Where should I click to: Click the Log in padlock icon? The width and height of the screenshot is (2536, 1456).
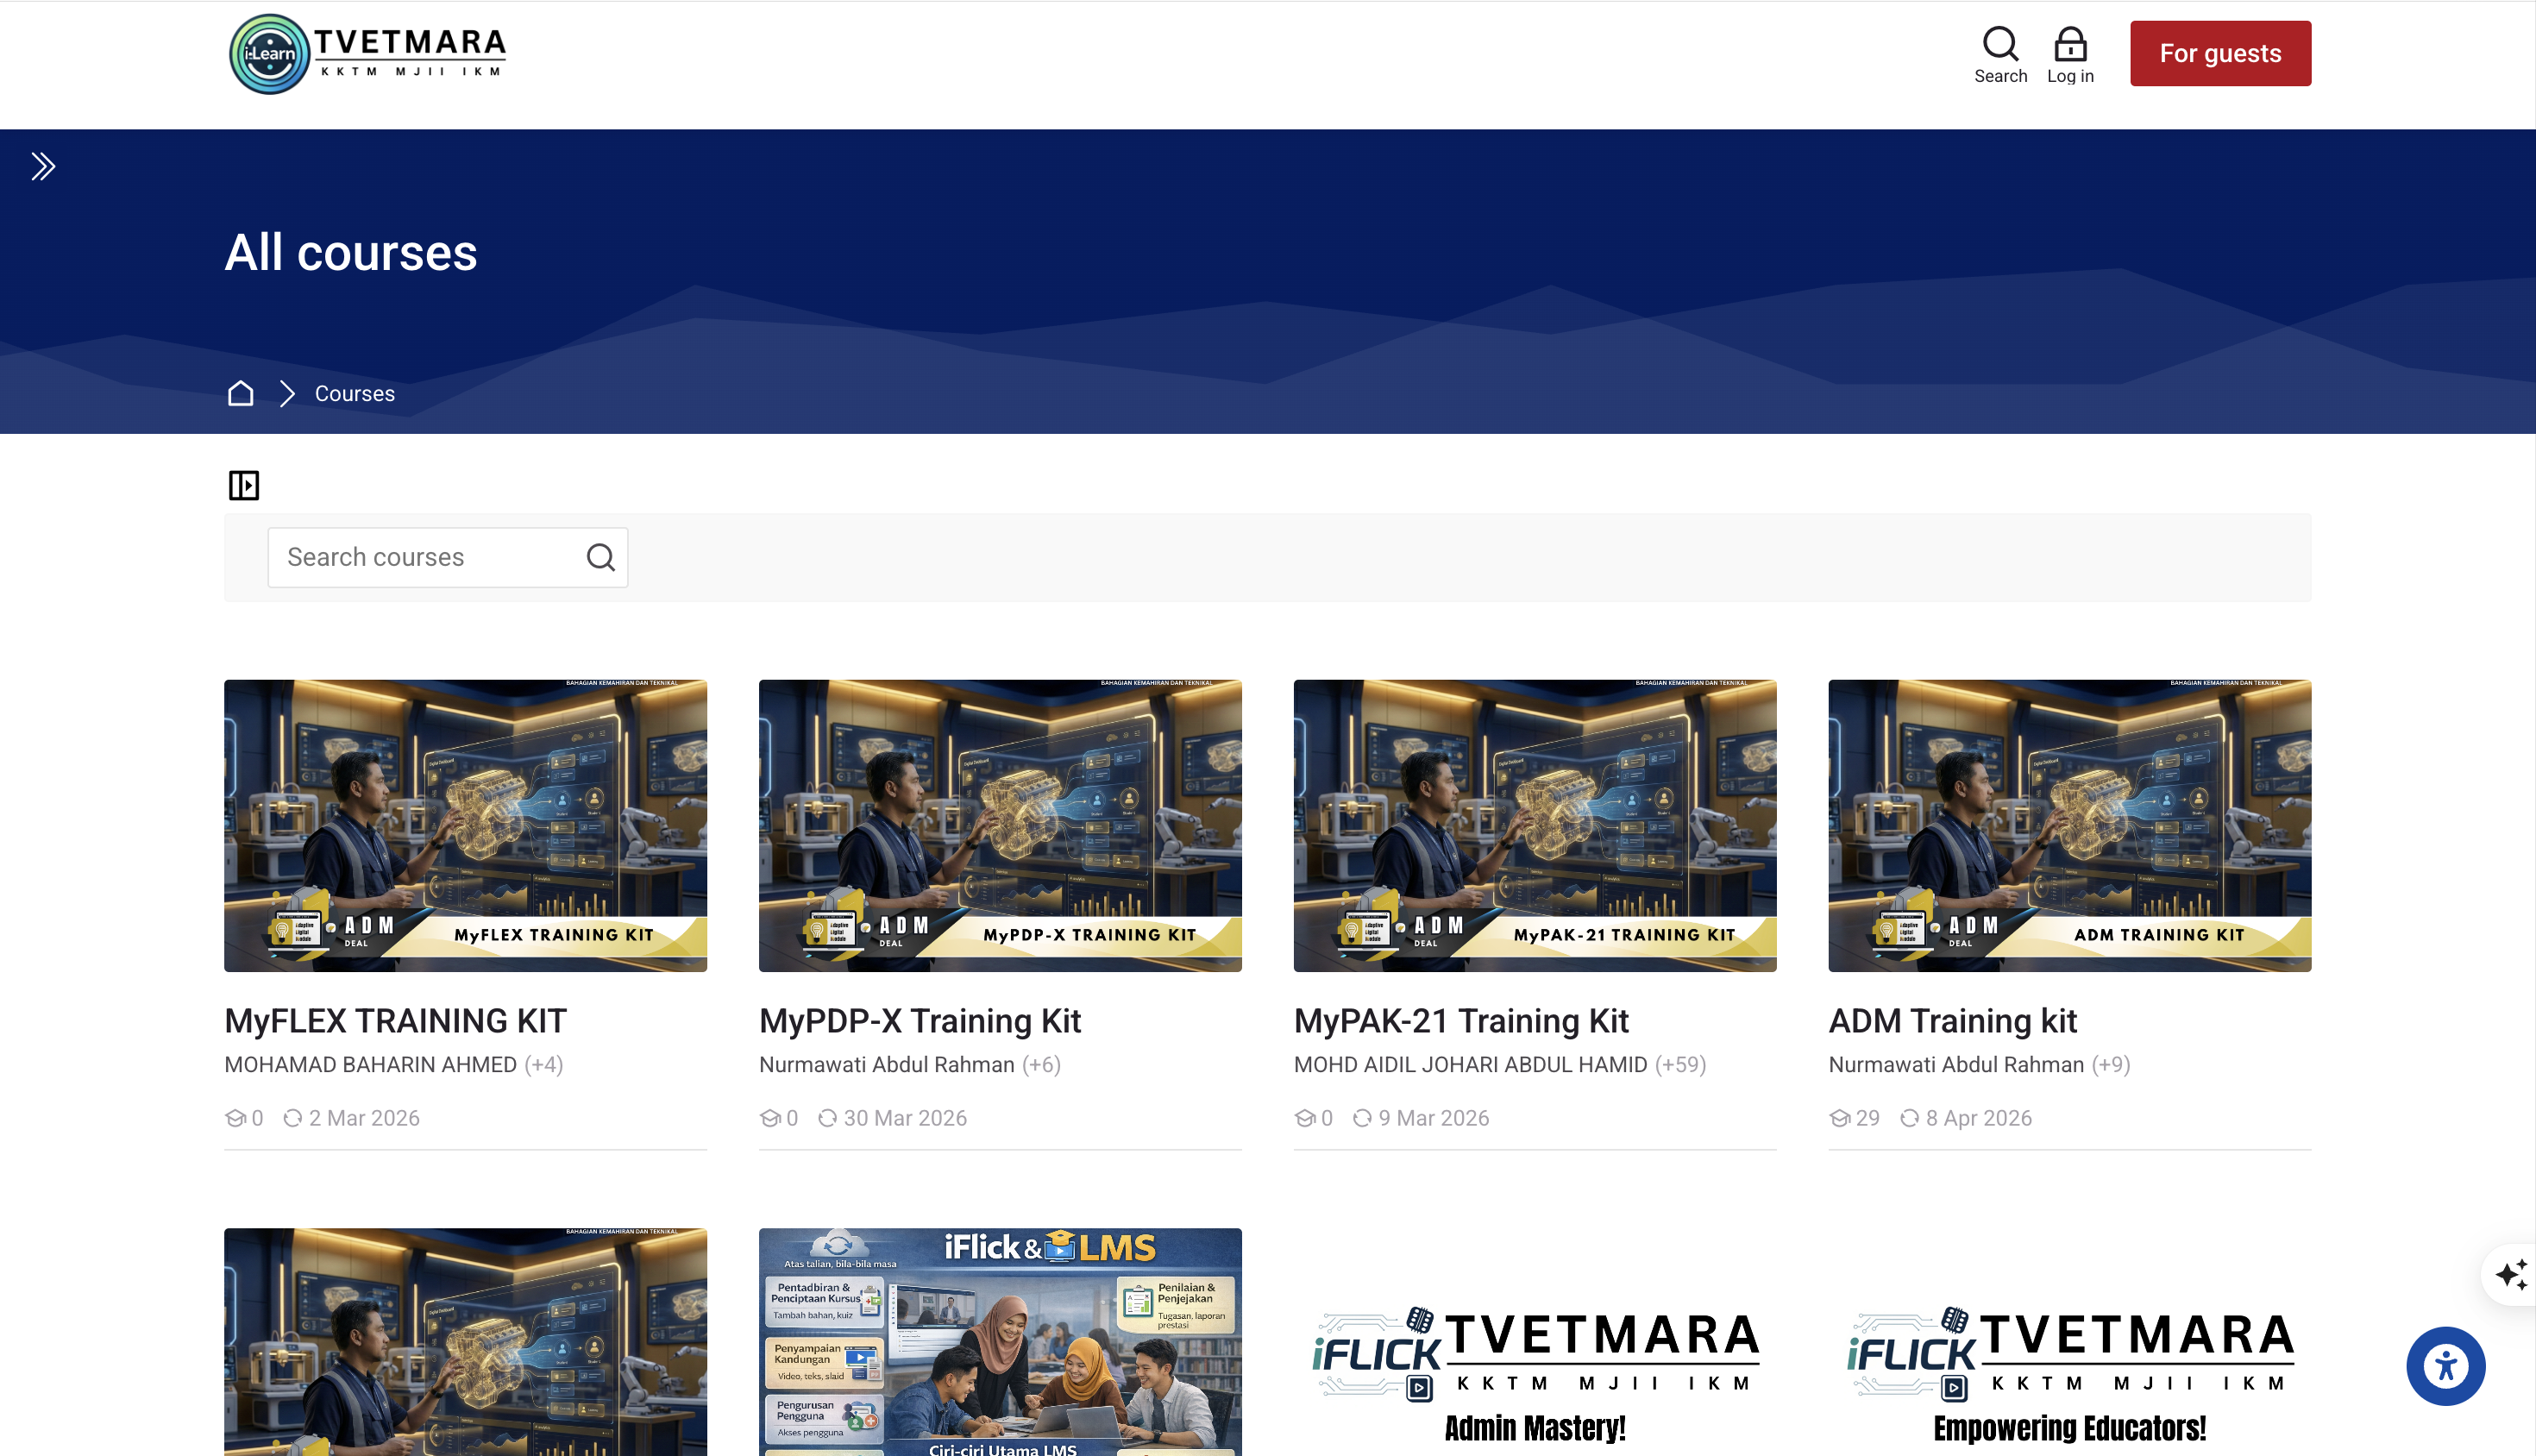tap(2069, 45)
